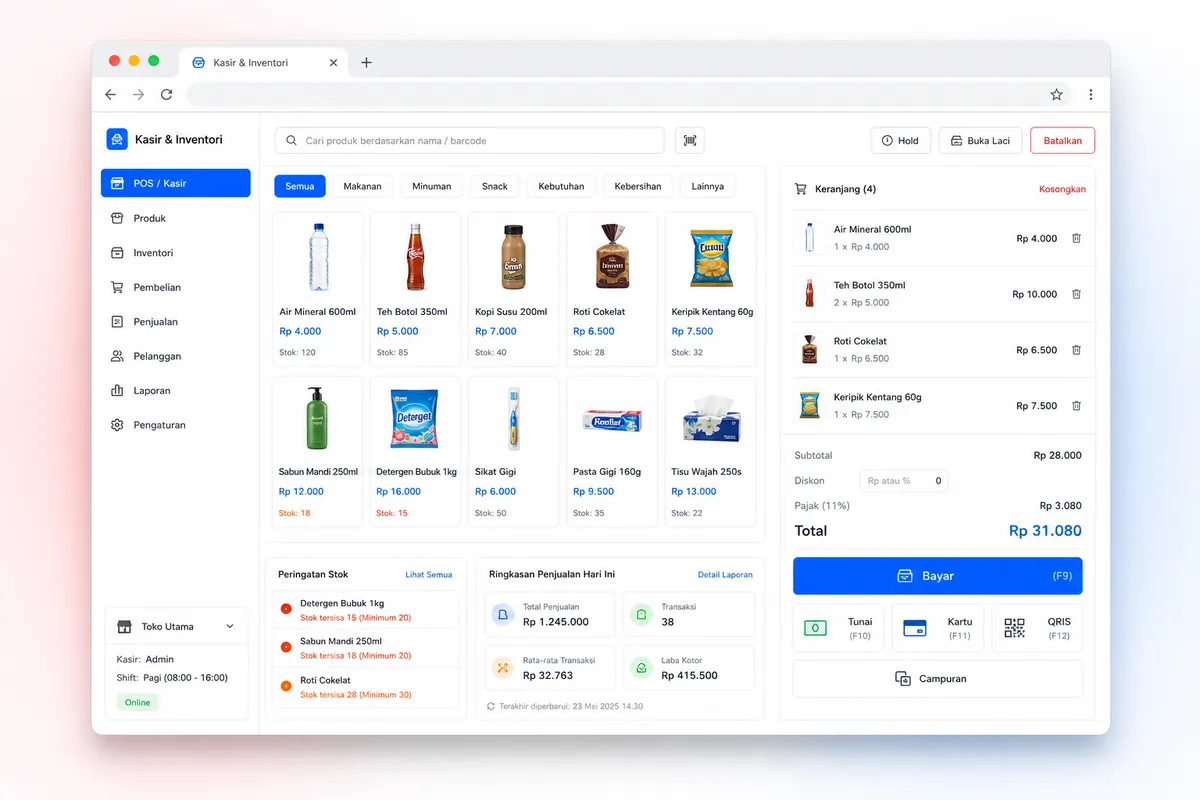Open the Detergen Bubuk 1kg stock warning

[x=365, y=610]
